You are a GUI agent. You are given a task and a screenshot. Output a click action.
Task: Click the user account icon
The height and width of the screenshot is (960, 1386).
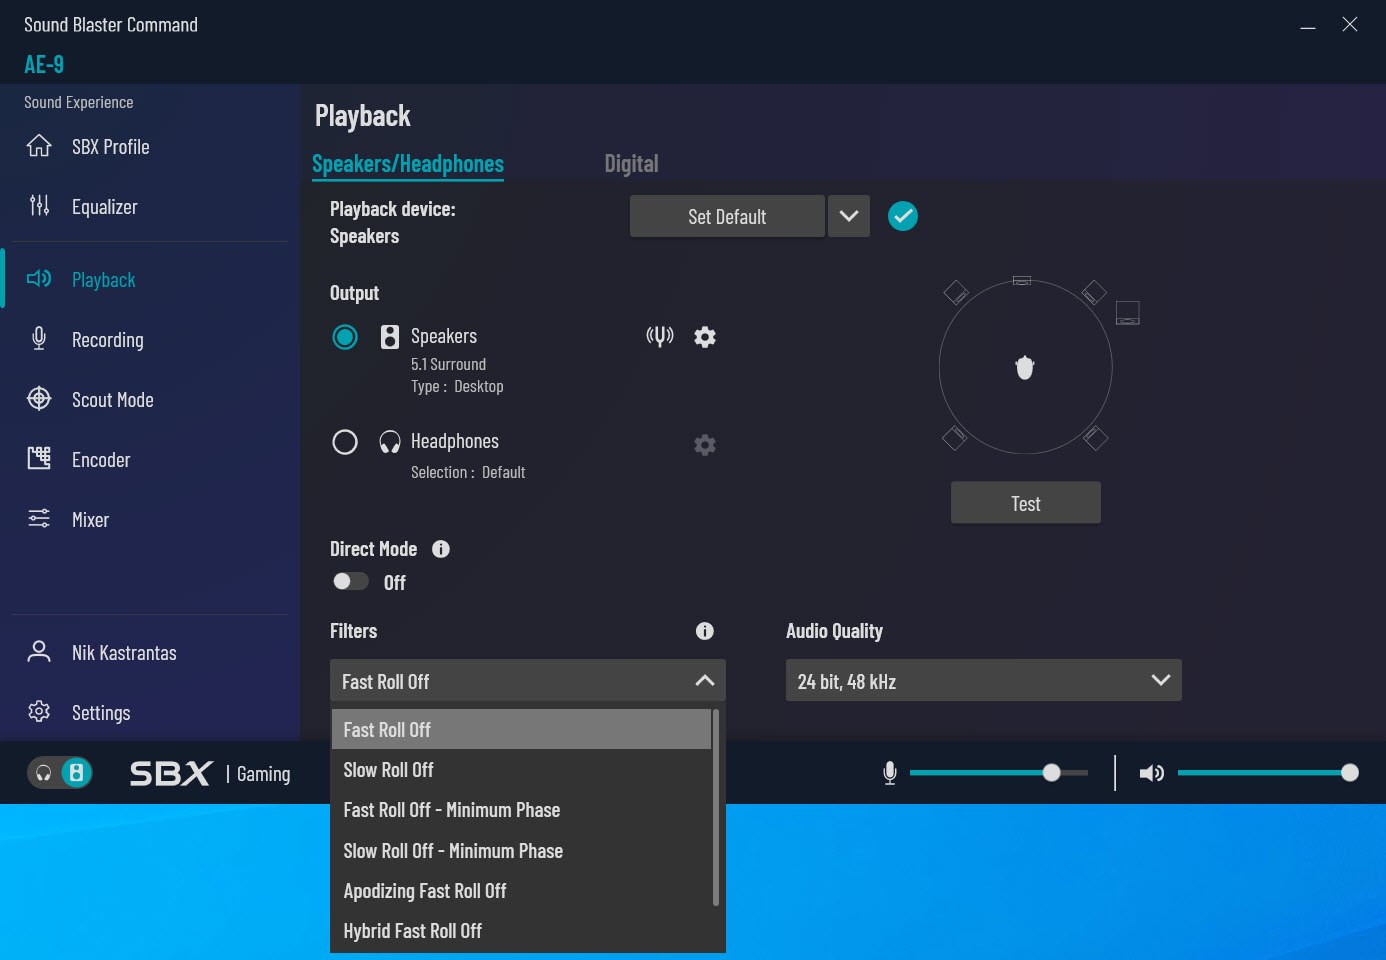(x=39, y=652)
